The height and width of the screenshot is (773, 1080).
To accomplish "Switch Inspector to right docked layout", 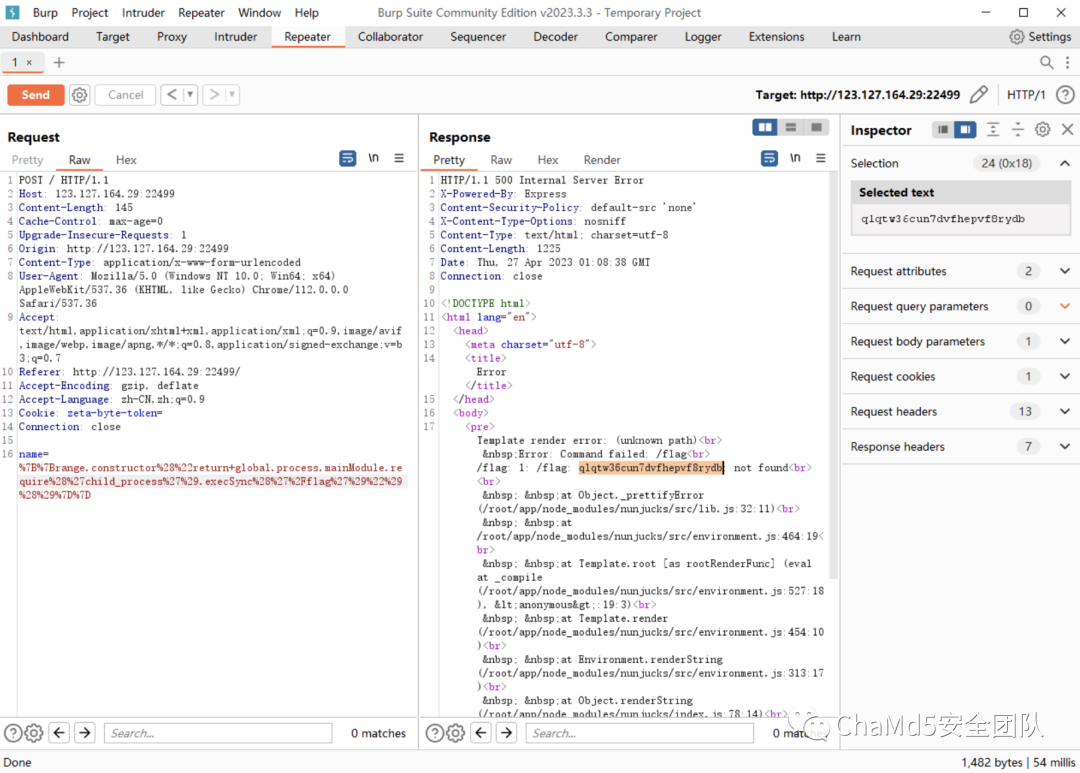I will (965, 130).
